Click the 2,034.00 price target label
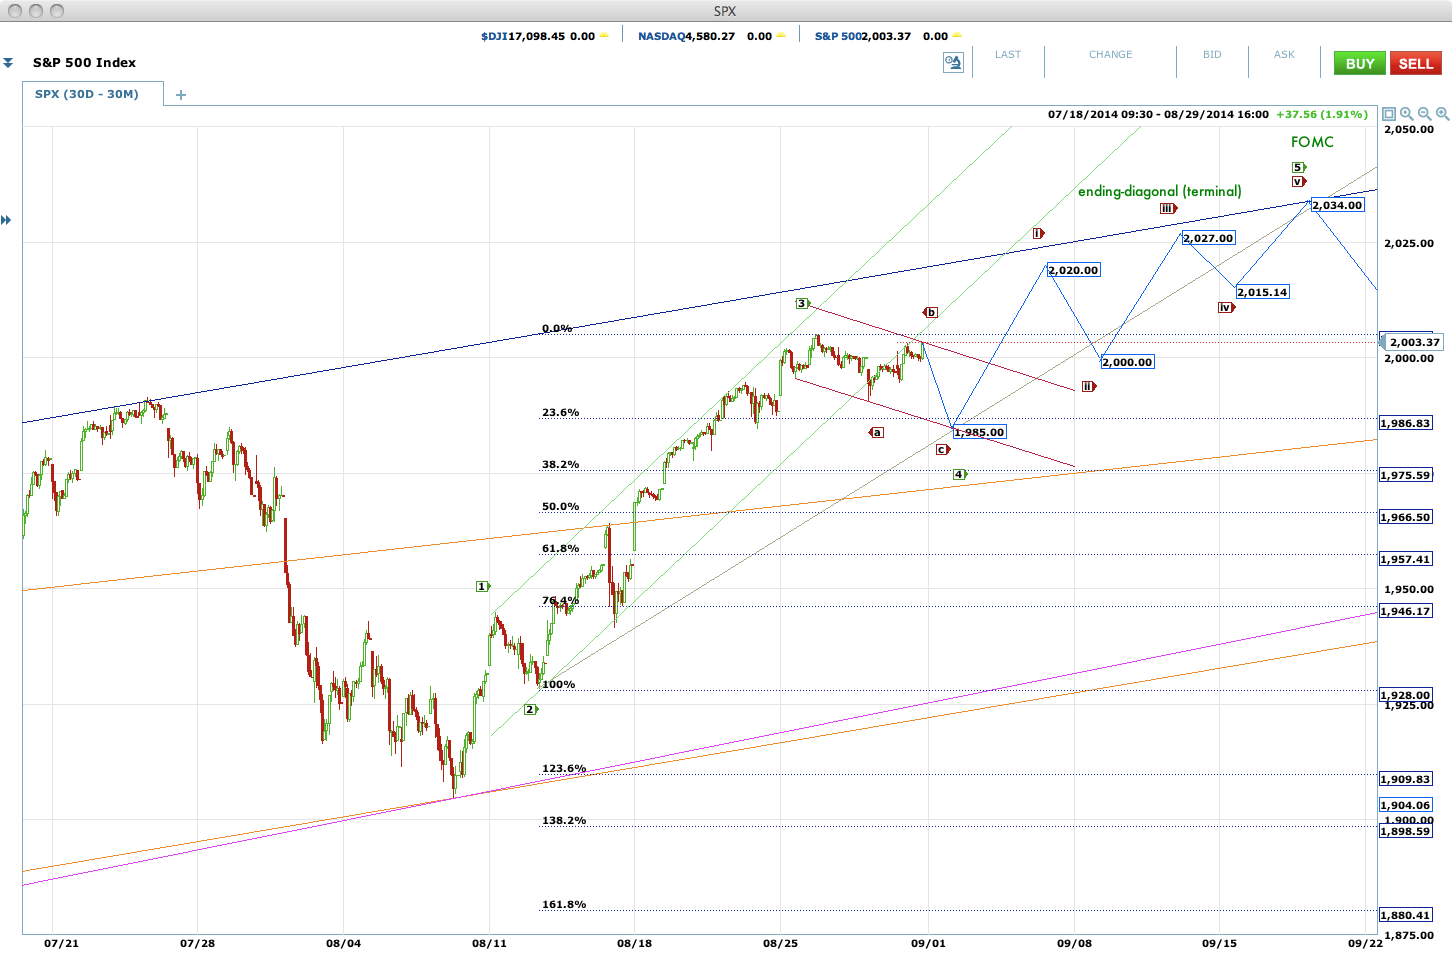The image size is (1452, 969). tap(1338, 205)
